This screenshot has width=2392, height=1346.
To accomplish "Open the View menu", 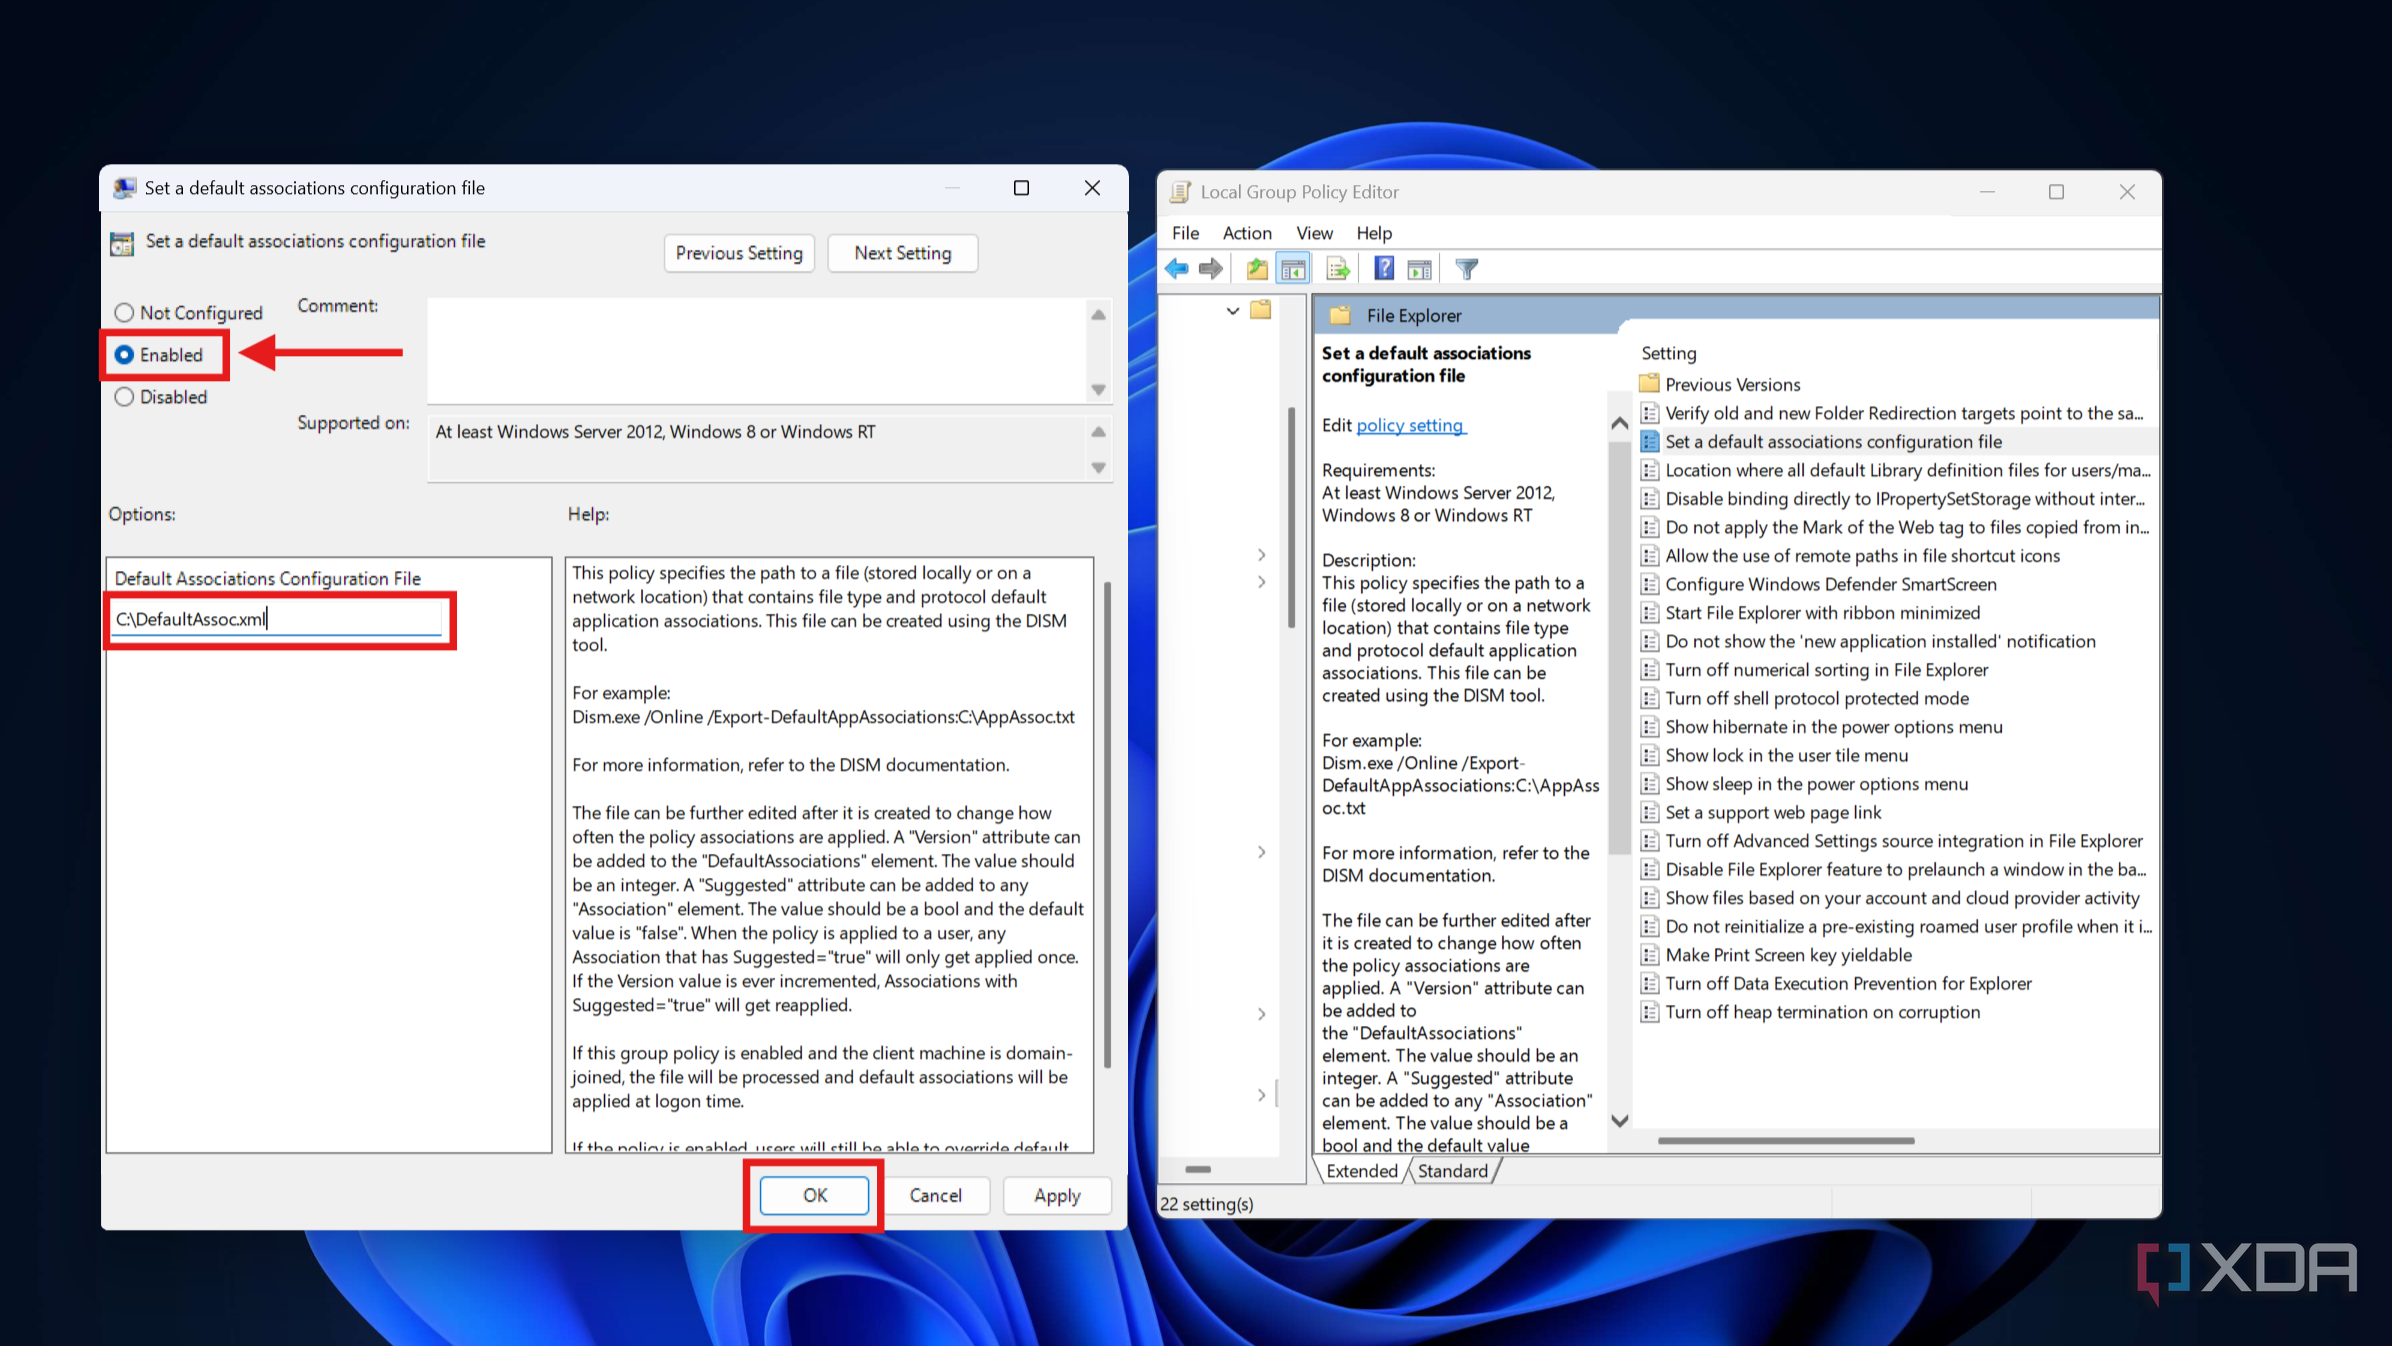I will [x=1314, y=233].
